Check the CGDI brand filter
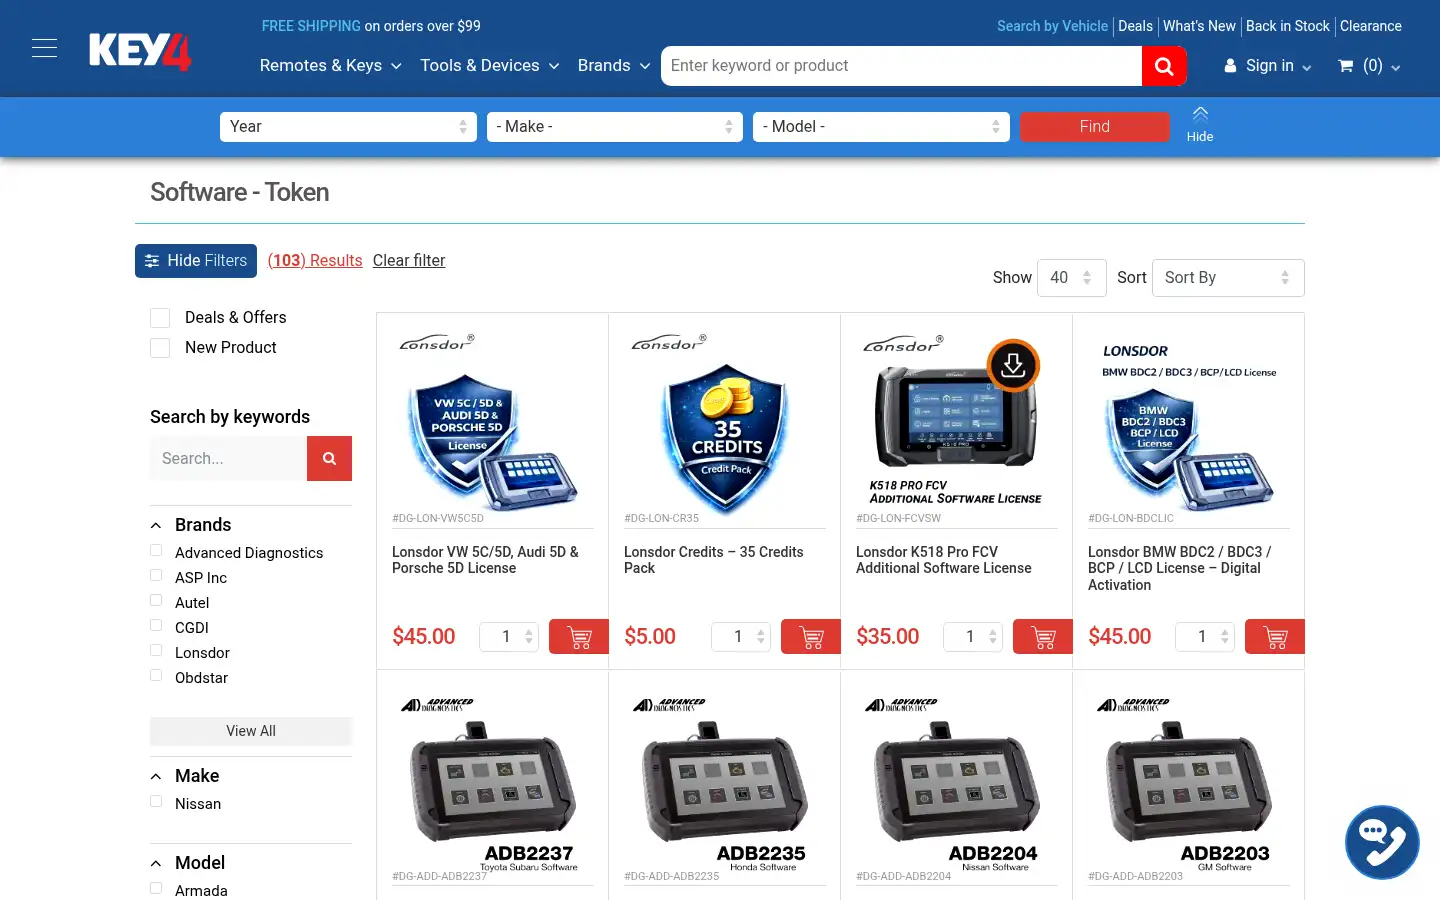This screenshot has width=1440, height=900. pos(156,625)
